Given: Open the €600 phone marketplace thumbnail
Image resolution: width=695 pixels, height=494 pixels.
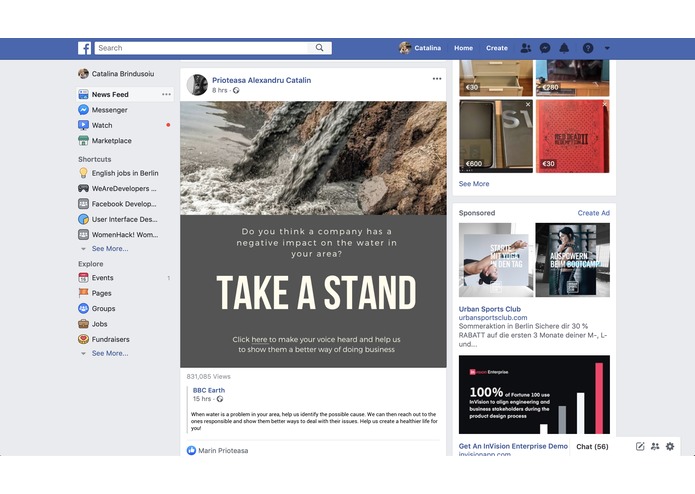Looking at the screenshot, I should pyautogui.click(x=496, y=136).
